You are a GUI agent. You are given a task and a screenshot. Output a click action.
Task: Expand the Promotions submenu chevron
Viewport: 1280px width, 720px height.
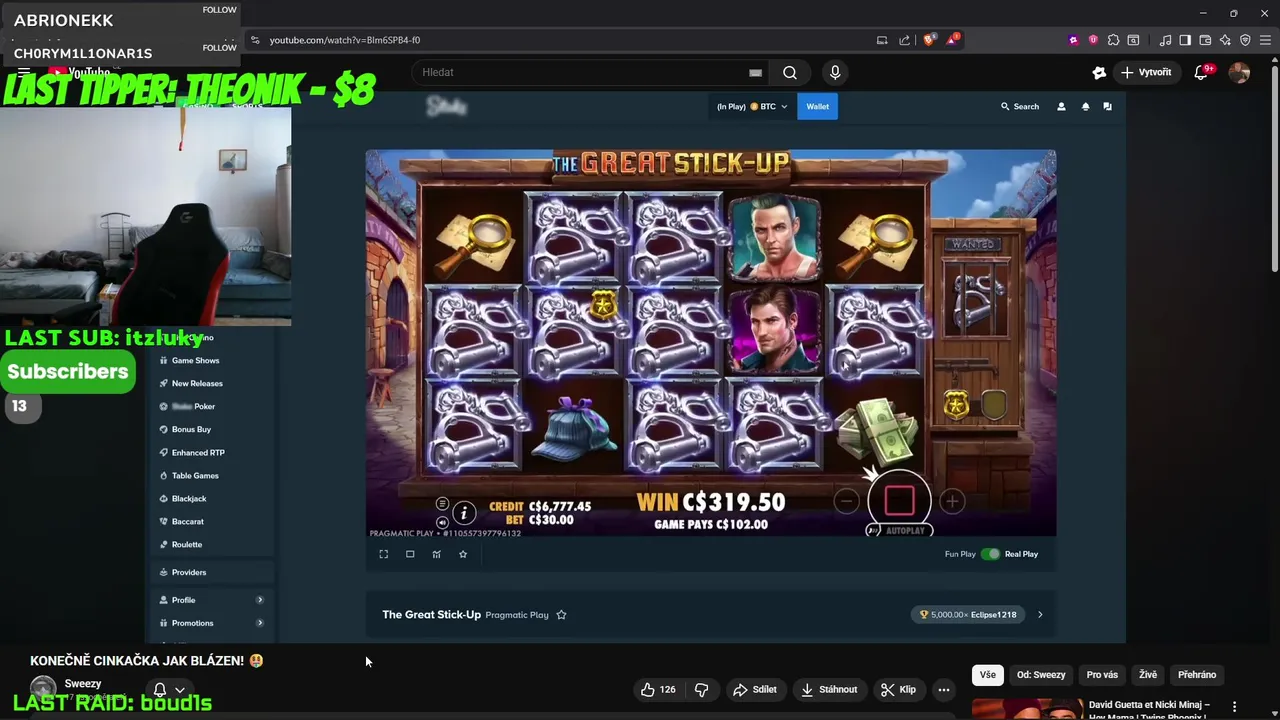click(260, 623)
